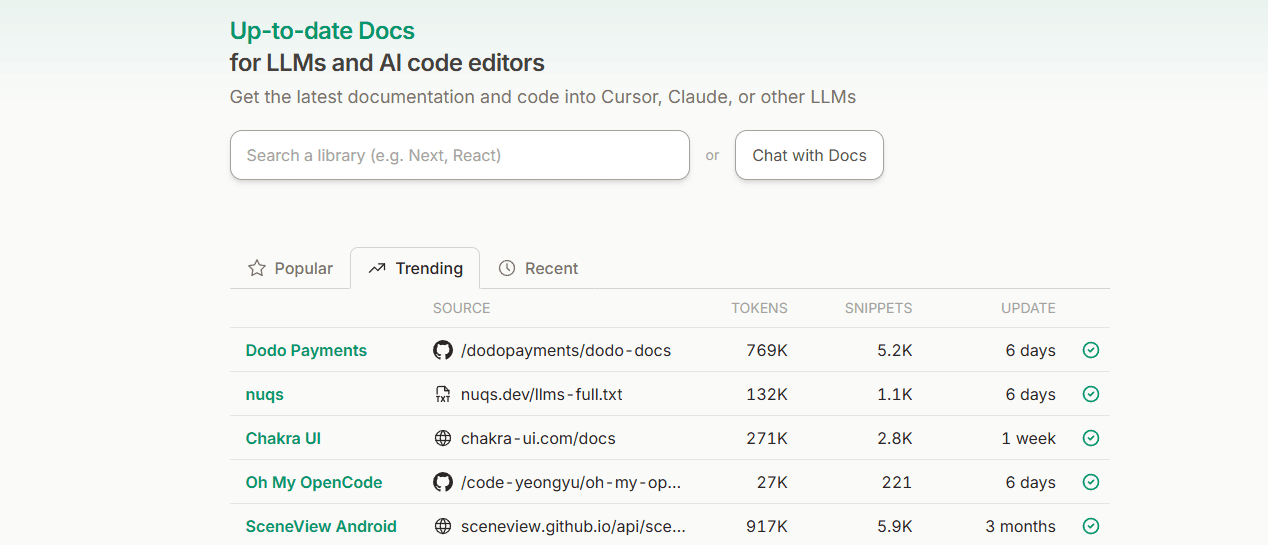
Task: Click the TOKENS column header
Action: (x=759, y=308)
